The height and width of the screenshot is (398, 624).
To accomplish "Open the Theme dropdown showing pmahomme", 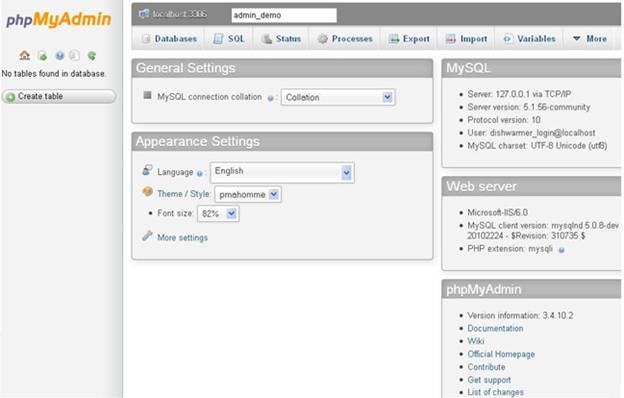I will [x=248, y=194].
